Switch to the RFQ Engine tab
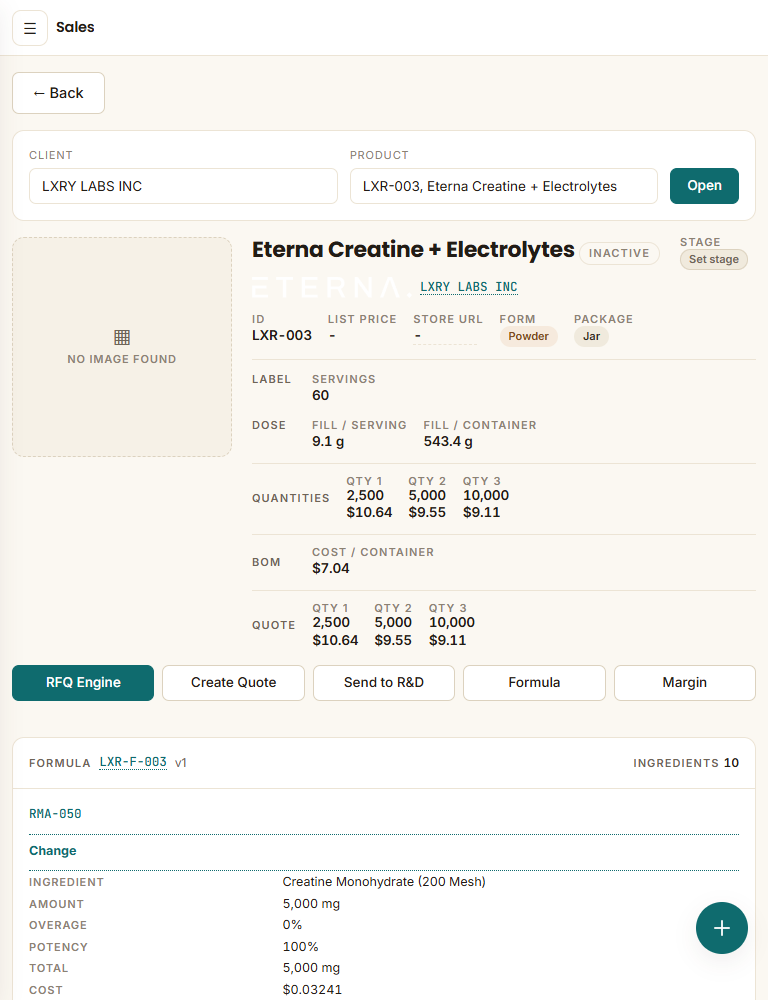 pyautogui.click(x=83, y=683)
